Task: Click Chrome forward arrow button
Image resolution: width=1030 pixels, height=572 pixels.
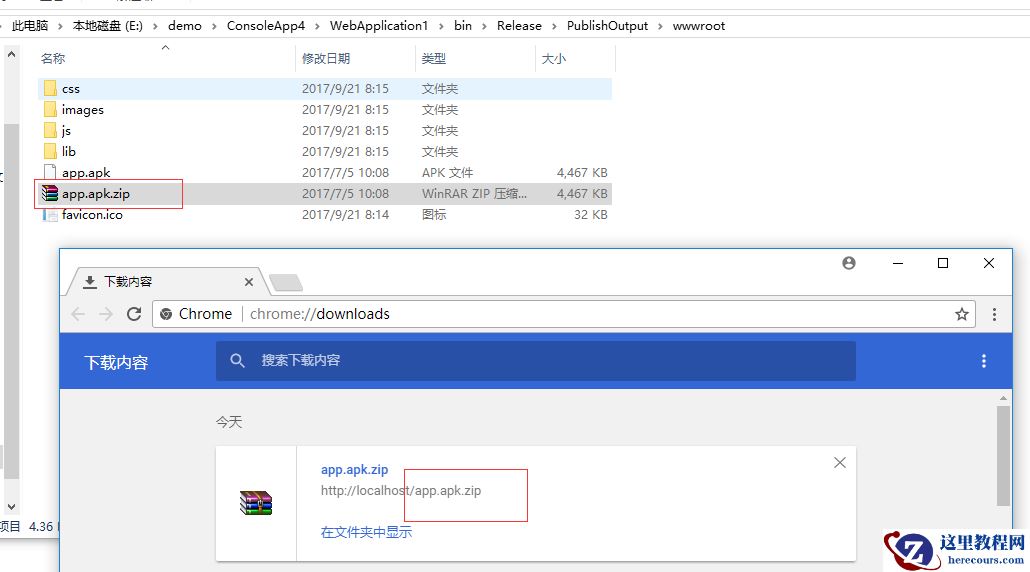Action: (x=106, y=314)
